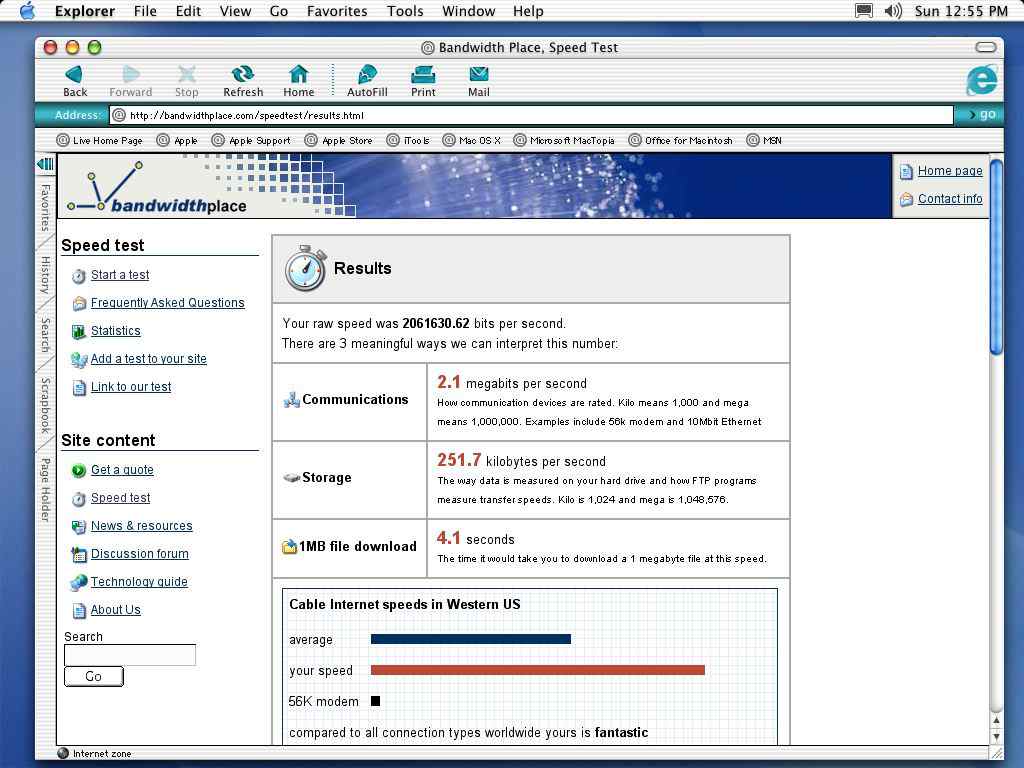Image resolution: width=1024 pixels, height=768 pixels.
Task: Click the page icon beside Home page
Action: (x=906, y=172)
